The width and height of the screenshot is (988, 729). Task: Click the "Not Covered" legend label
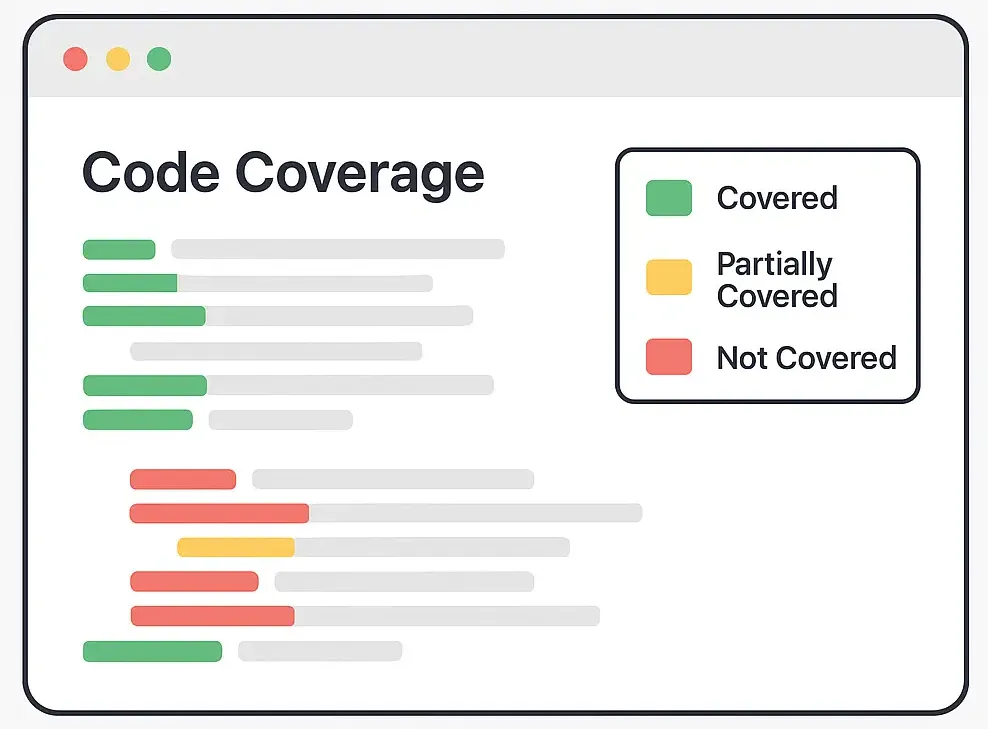806,358
